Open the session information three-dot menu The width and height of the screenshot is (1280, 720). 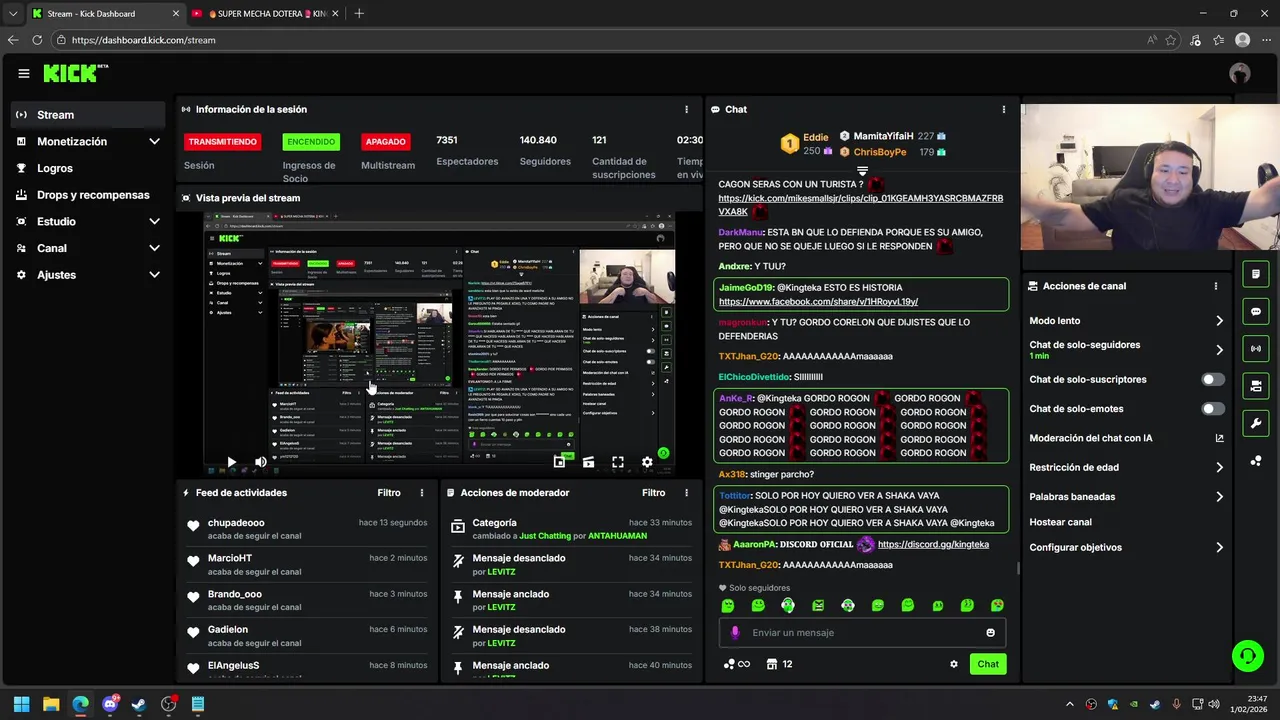[x=686, y=109]
